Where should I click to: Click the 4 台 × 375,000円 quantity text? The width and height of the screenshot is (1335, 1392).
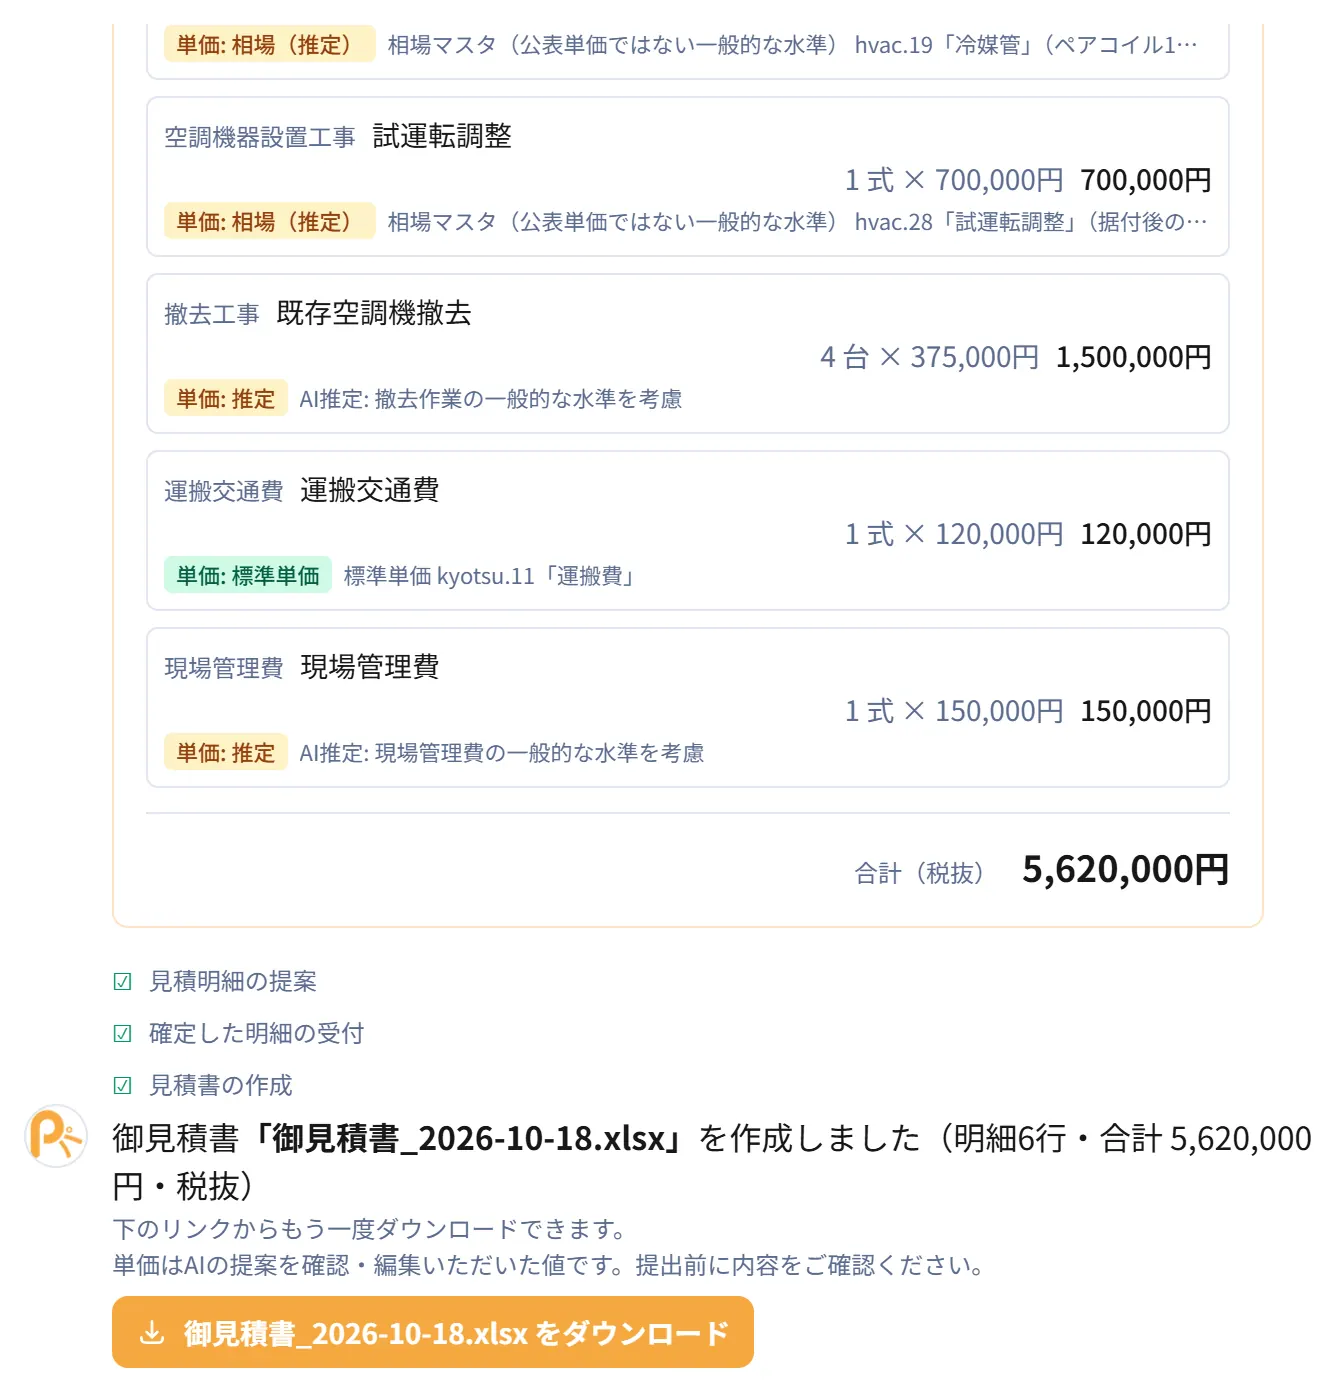(930, 357)
